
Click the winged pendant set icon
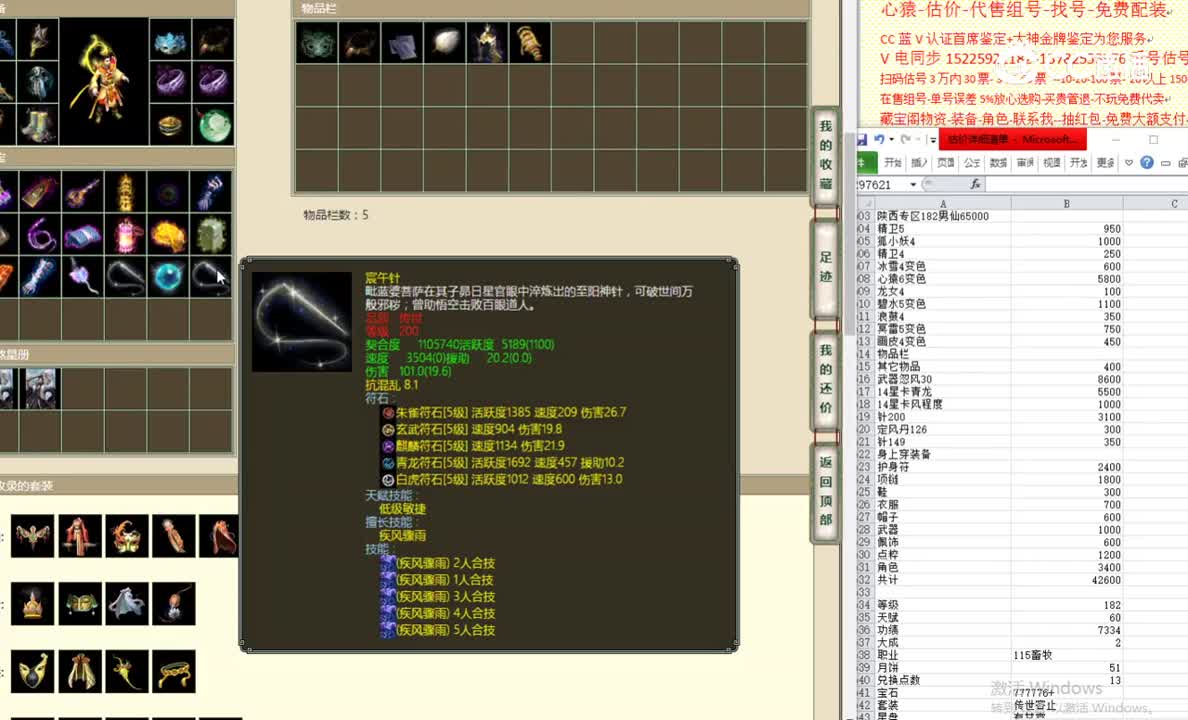pyautogui.click(x=33, y=536)
